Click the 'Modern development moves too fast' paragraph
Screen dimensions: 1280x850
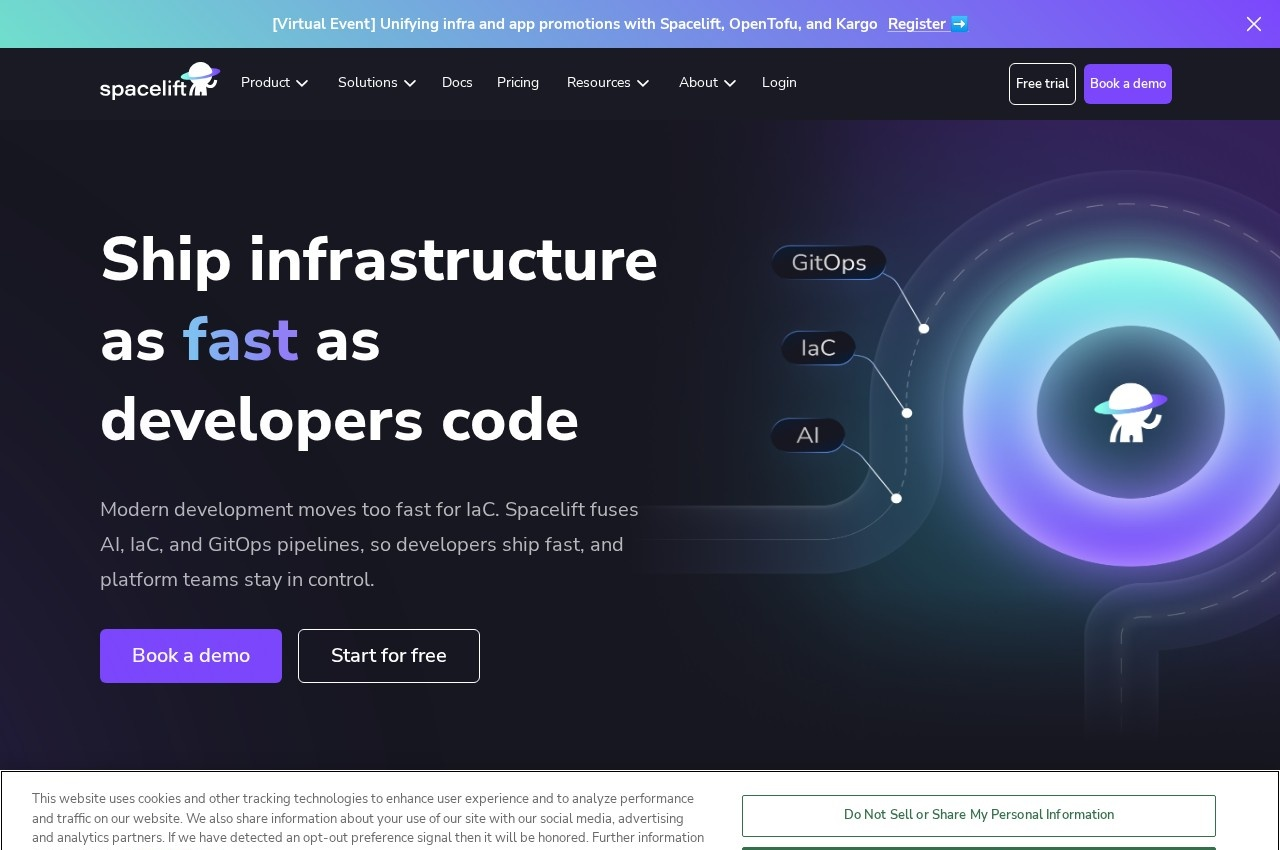pyautogui.click(x=369, y=545)
